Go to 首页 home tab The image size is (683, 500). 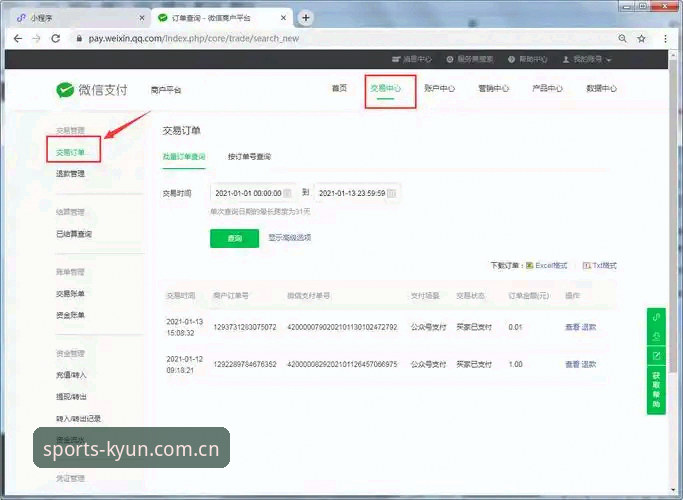[x=339, y=88]
